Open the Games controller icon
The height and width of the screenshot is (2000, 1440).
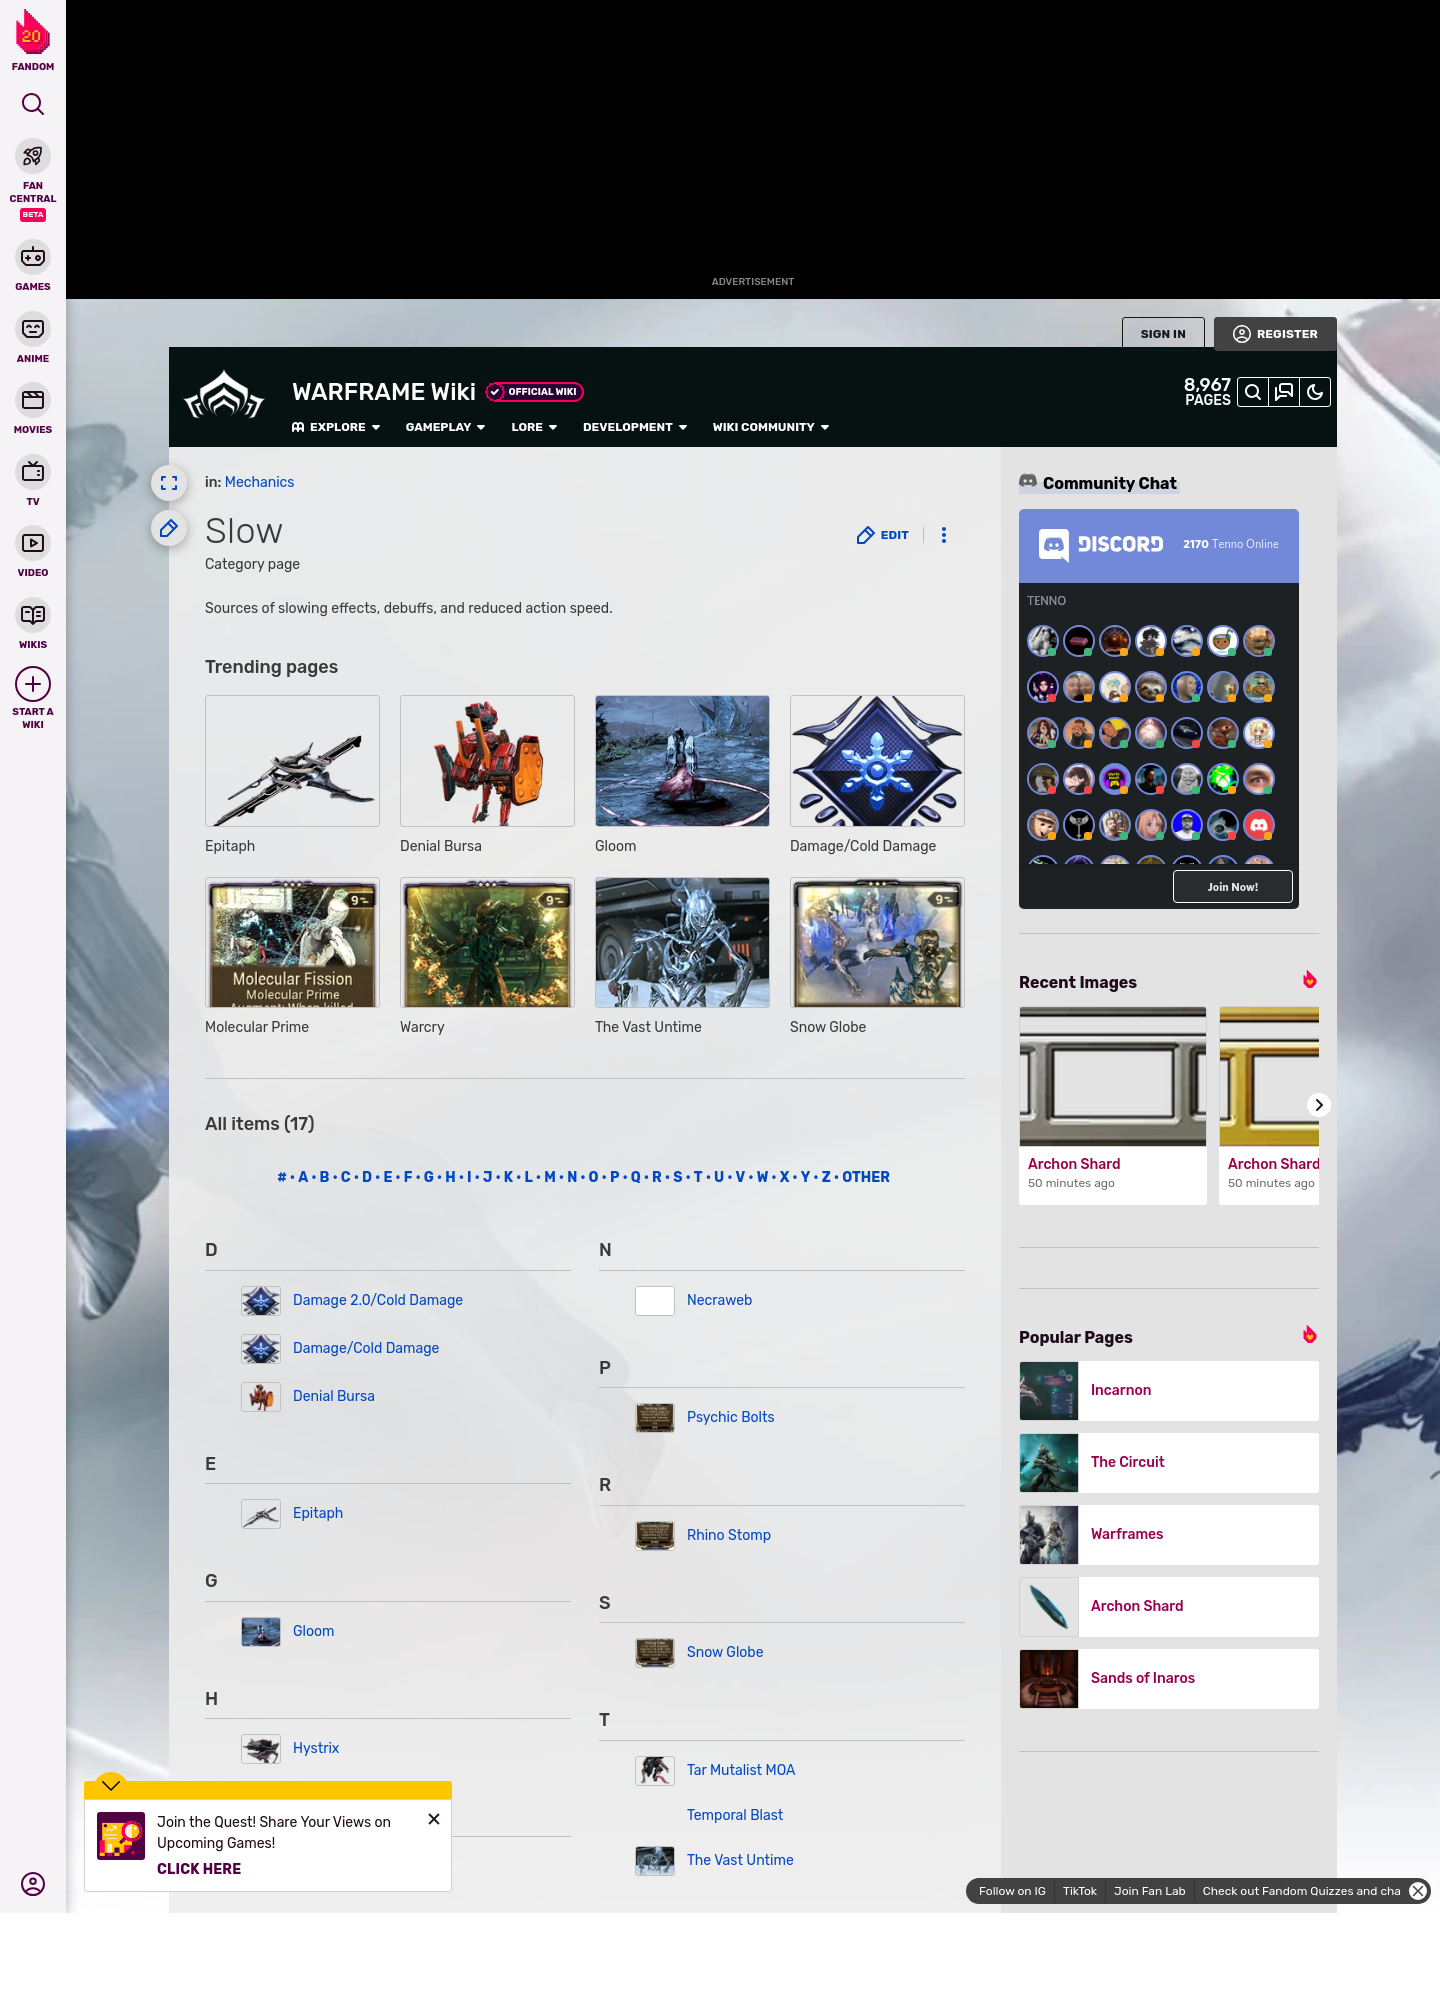[33, 257]
